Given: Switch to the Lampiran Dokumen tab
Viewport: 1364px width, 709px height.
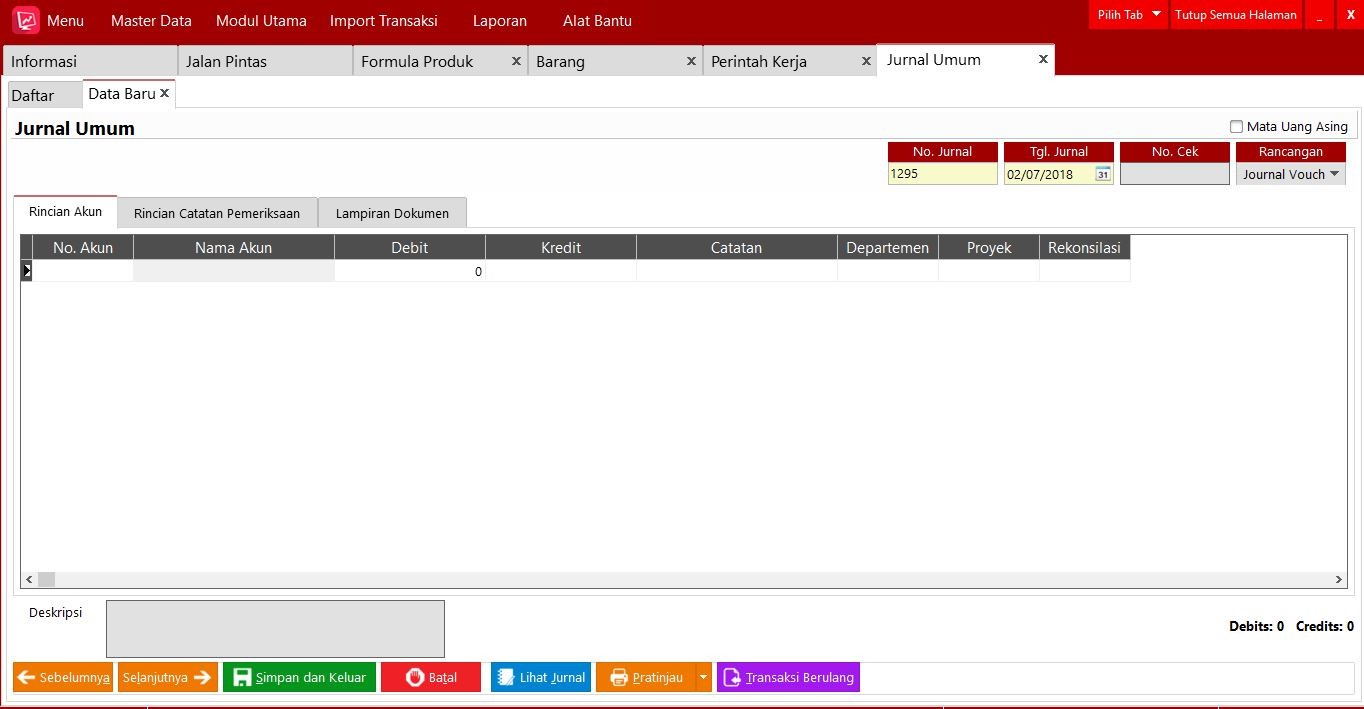Looking at the screenshot, I should pos(392,213).
